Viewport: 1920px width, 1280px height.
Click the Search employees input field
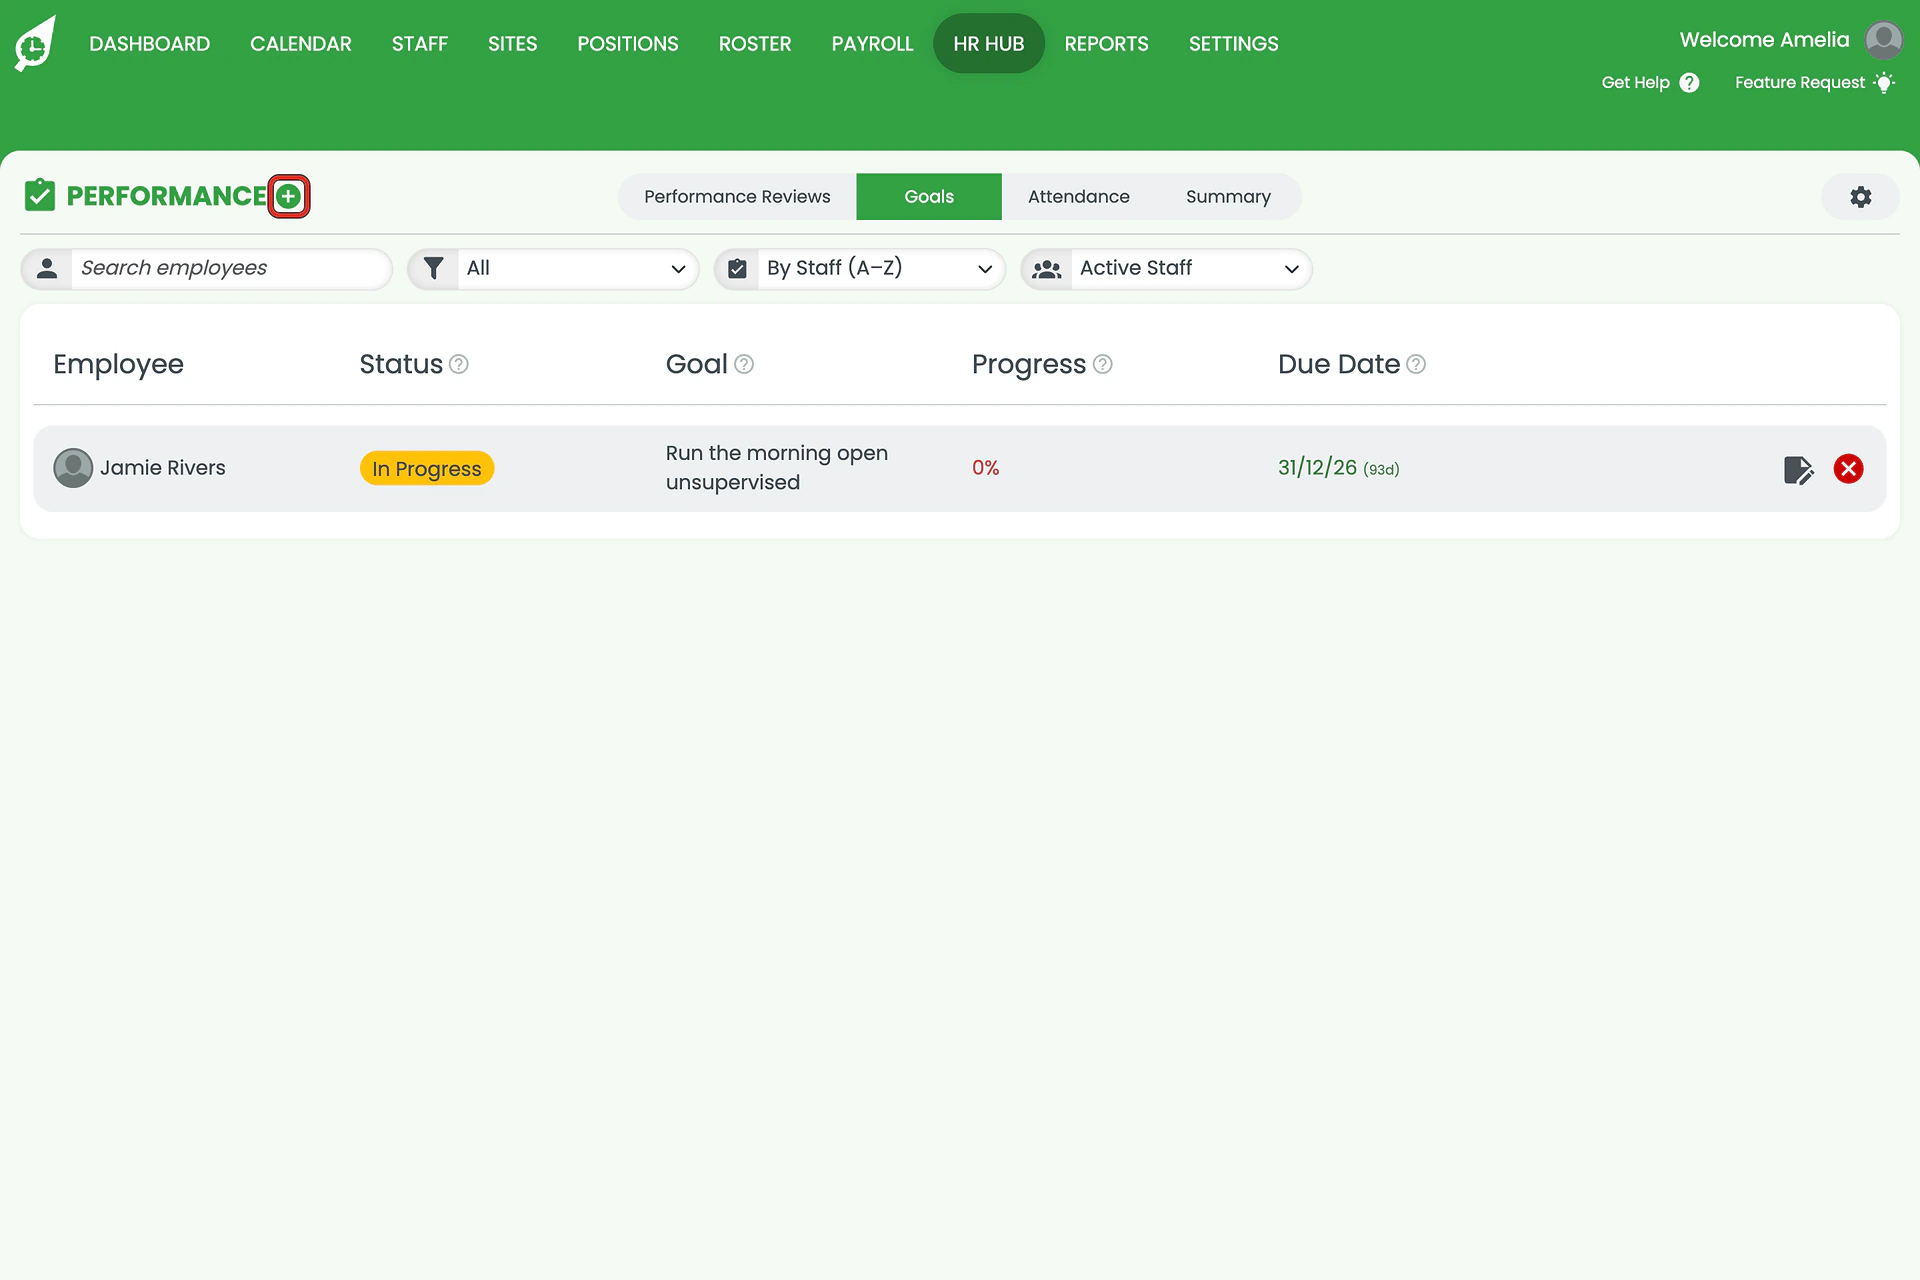[x=230, y=269]
